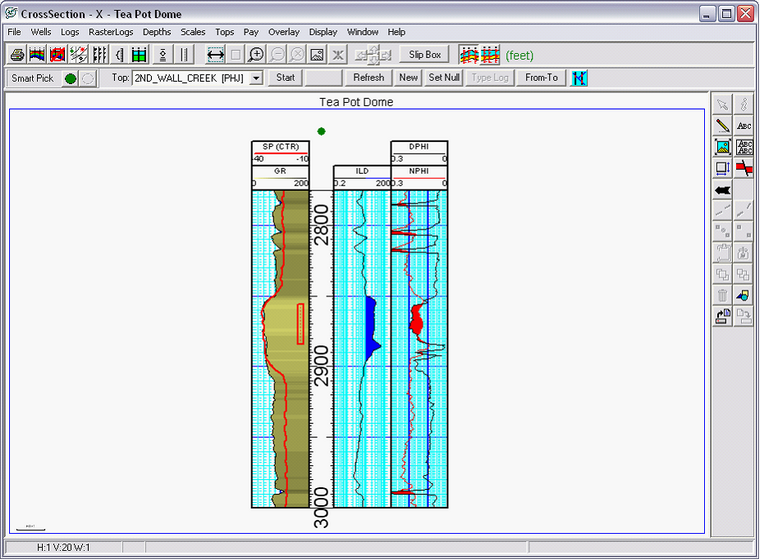This screenshot has width=760, height=560.
Task: Open the Overlay menu
Action: pyautogui.click(x=283, y=32)
